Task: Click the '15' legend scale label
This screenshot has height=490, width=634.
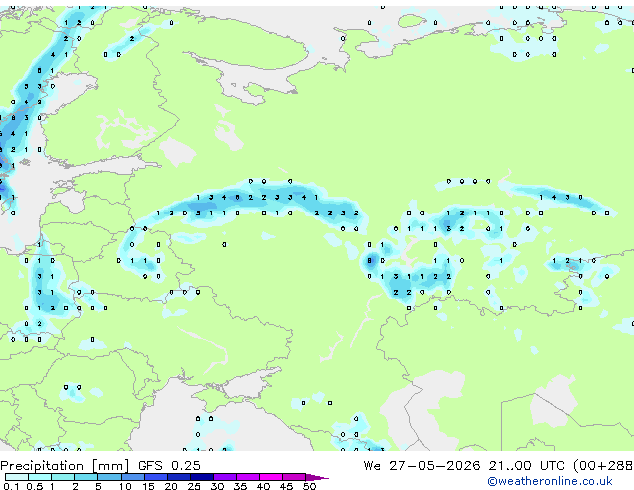Action: tap(148, 486)
